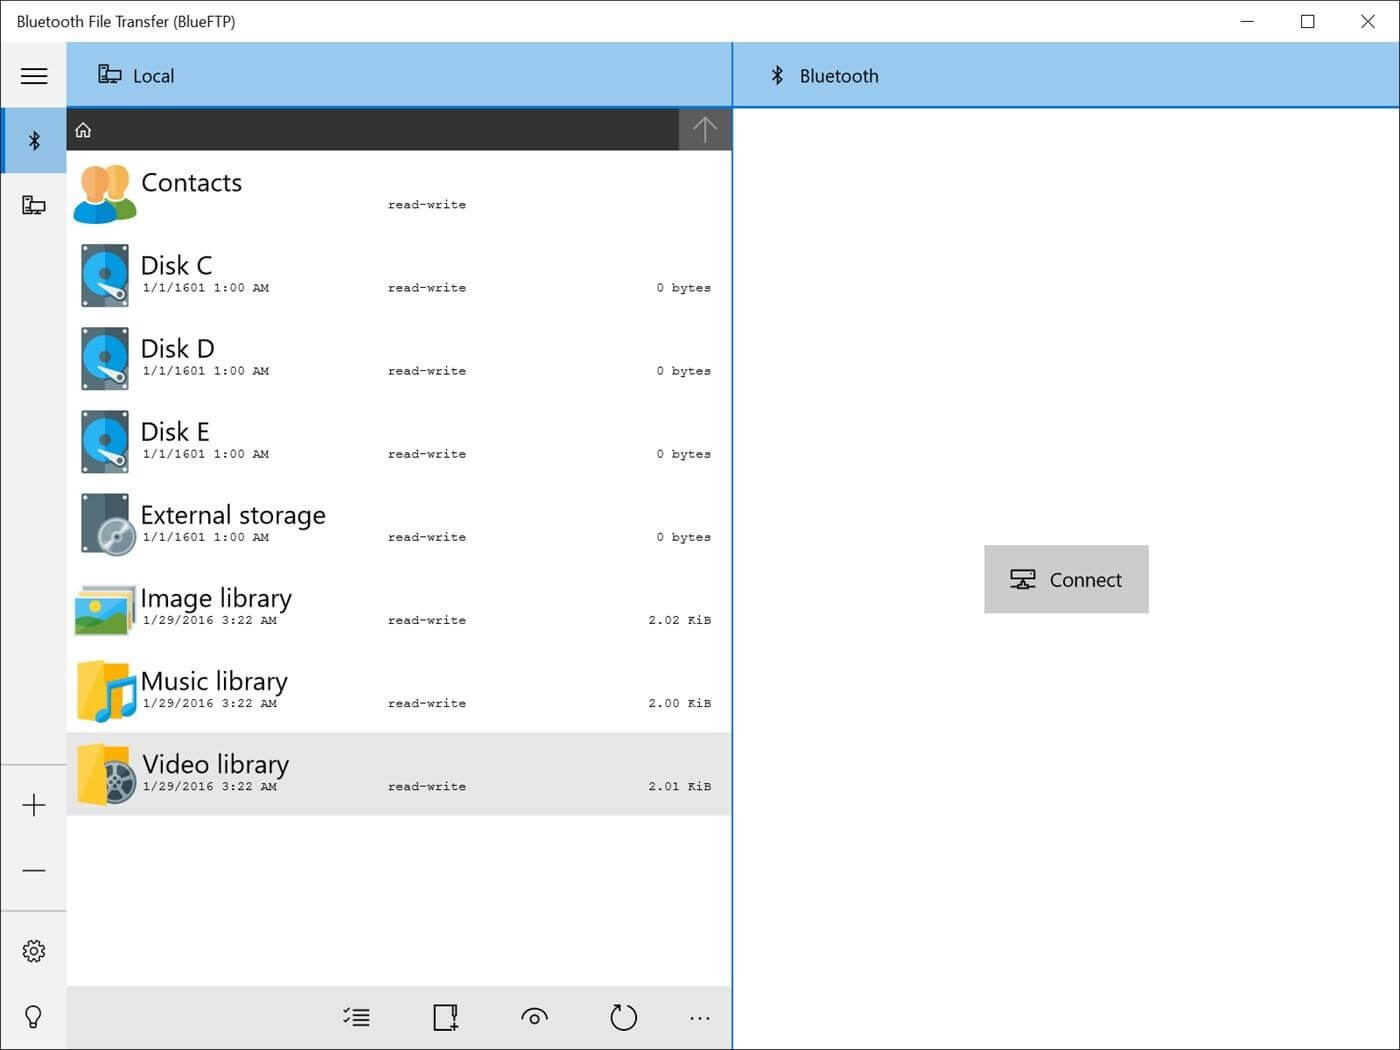Click the home icon in the path bar
This screenshot has height=1050, width=1400.
[x=83, y=129]
